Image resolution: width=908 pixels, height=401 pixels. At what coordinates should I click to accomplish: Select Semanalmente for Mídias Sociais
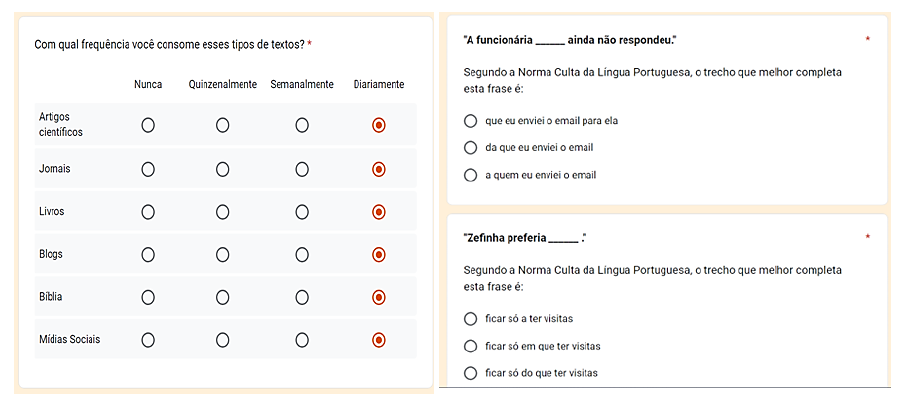point(302,340)
